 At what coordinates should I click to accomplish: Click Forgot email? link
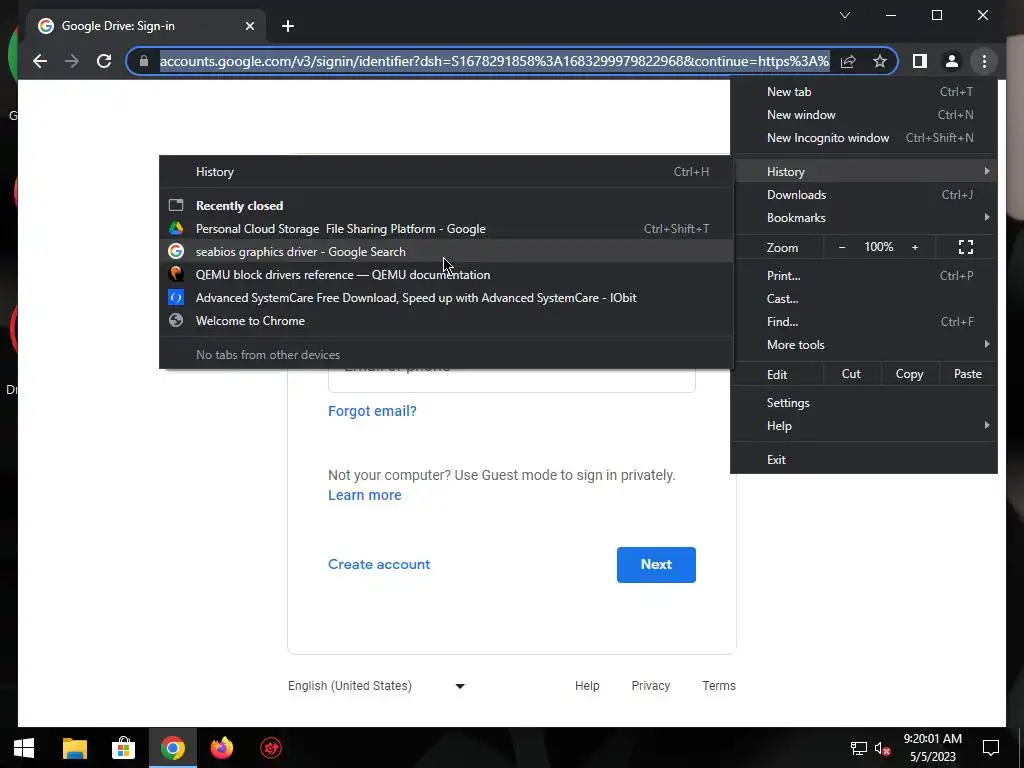tap(372, 411)
